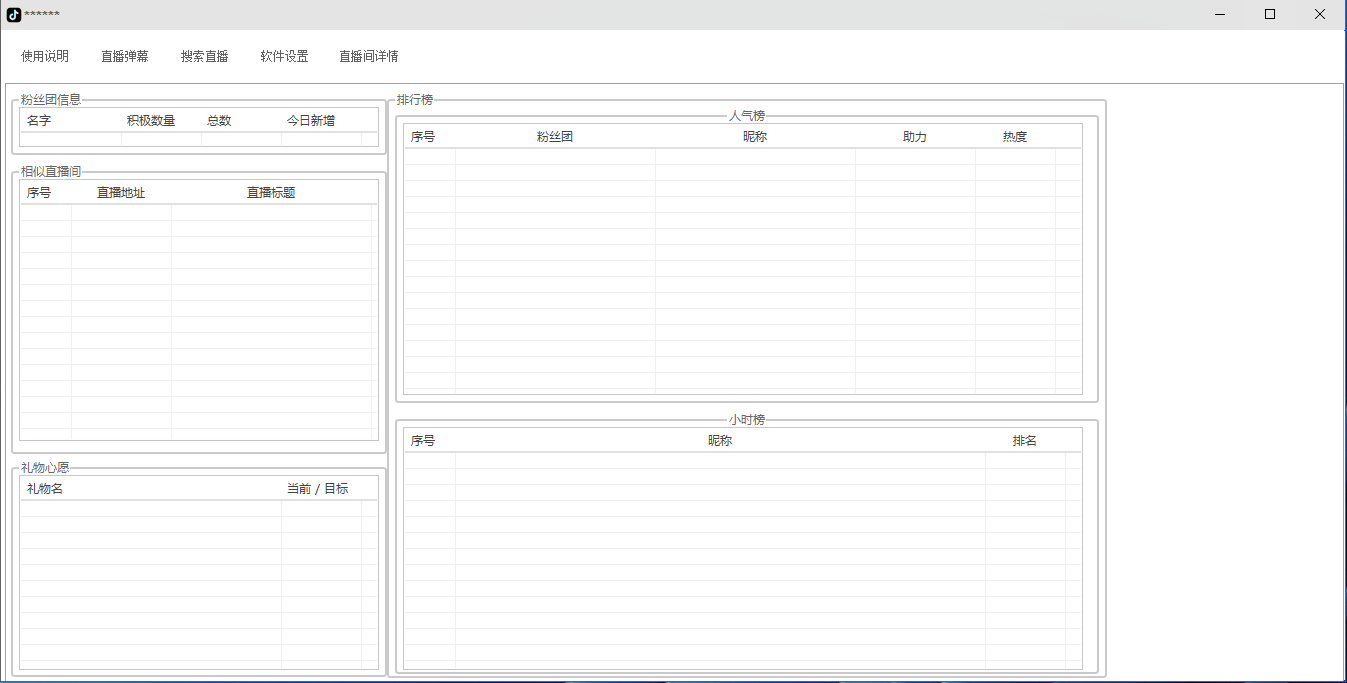
Task: Maximize the application window
Action: point(1270,14)
